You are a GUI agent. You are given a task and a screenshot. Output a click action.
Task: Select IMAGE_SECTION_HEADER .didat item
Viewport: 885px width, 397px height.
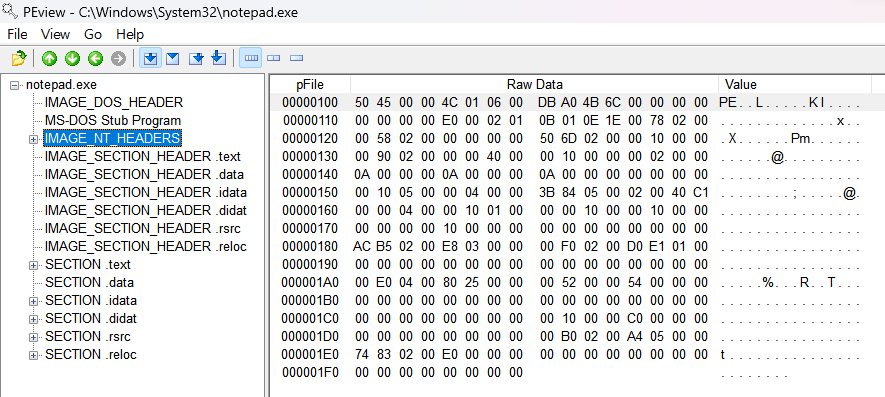tap(146, 211)
